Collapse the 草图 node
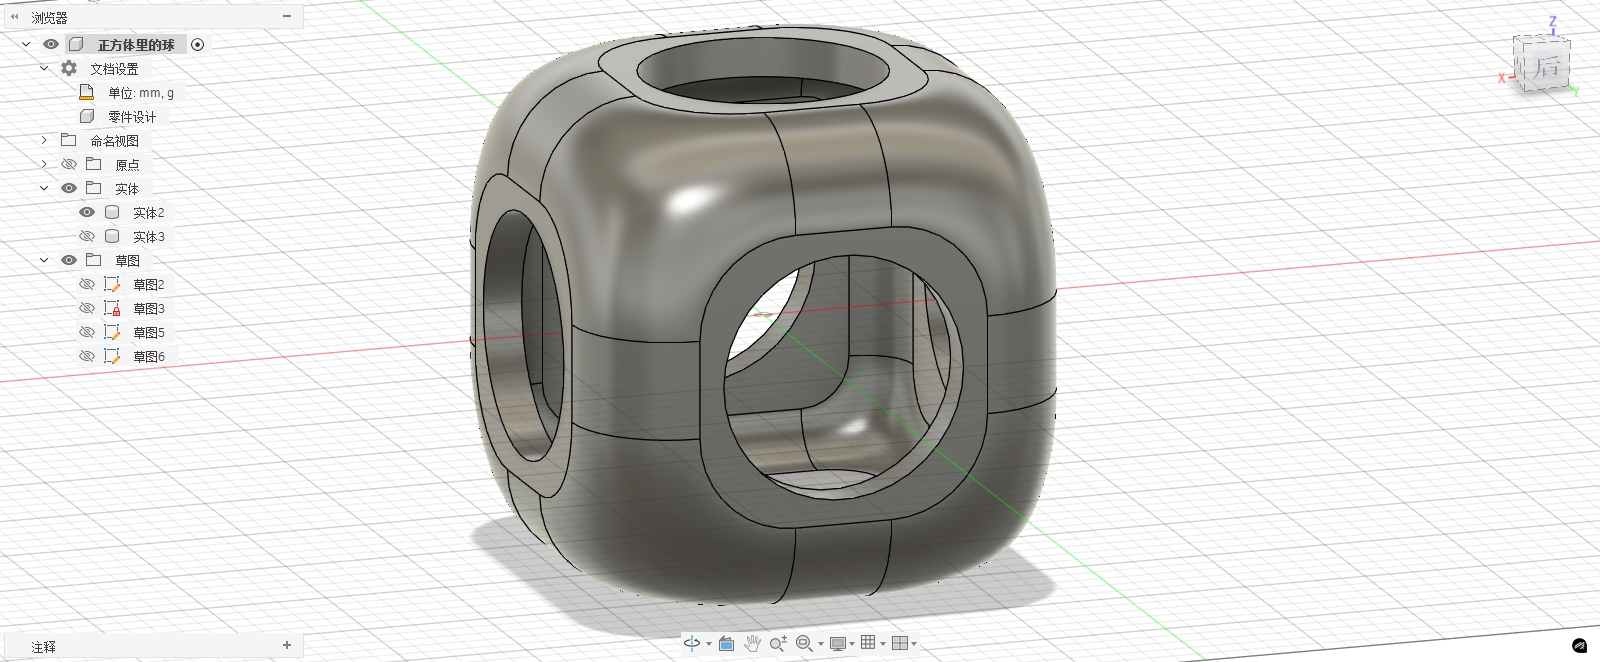The height and width of the screenshot is (662, 1600). [x=44, y=260]
